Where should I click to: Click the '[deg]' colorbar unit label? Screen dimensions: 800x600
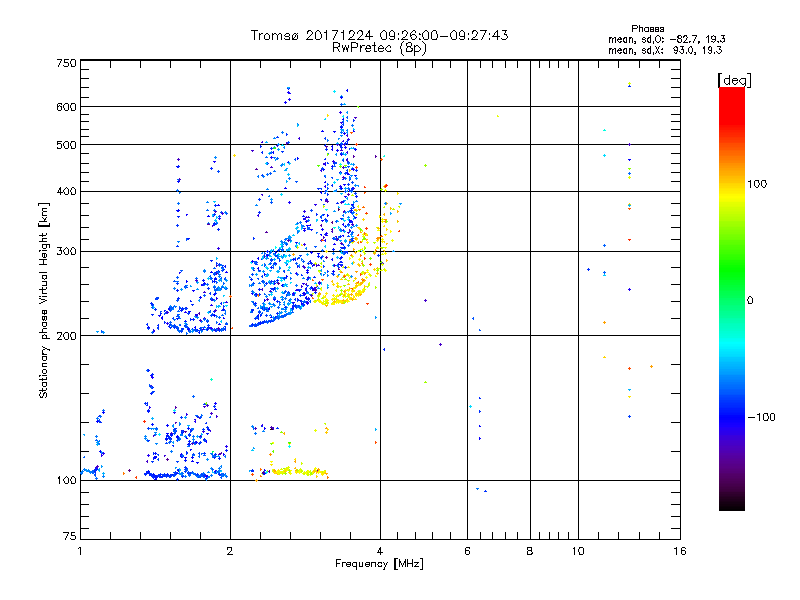734,80
